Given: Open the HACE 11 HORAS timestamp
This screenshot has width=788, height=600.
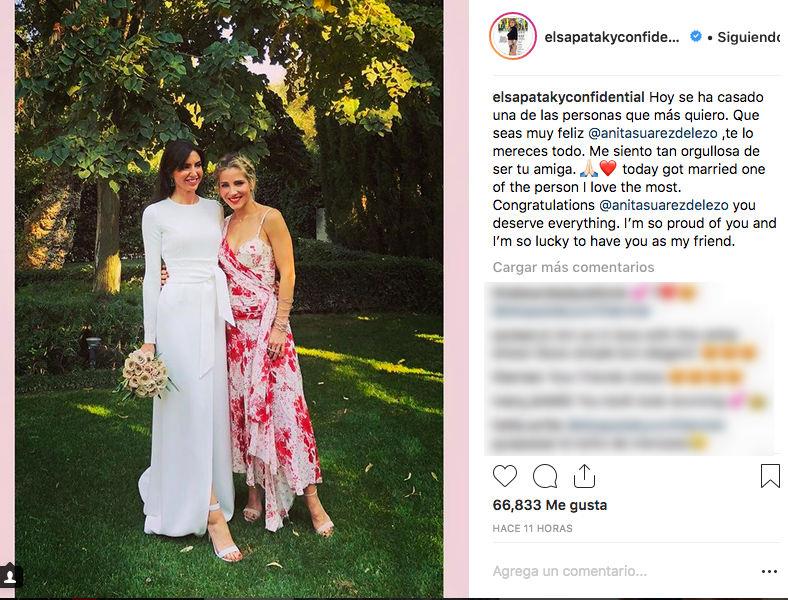Looking at the screenshot, I should [x=533, y=529].
